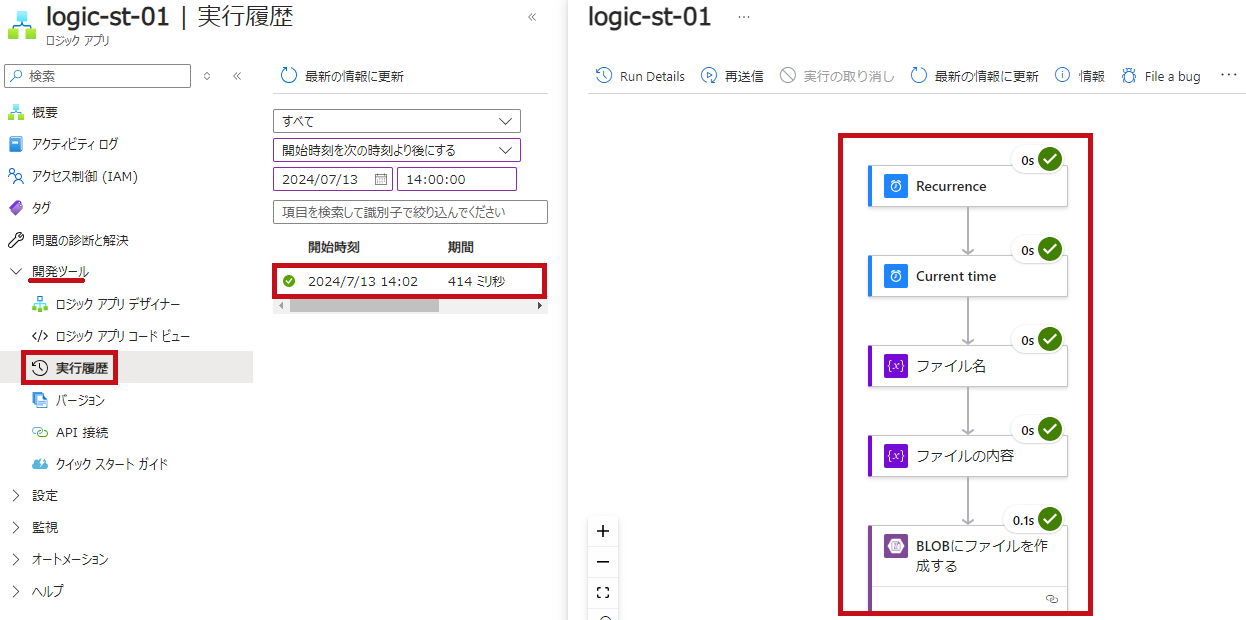
Task: Open the 開始時刻を次の時刻より後にする dropdown
Action: (397, 150)
